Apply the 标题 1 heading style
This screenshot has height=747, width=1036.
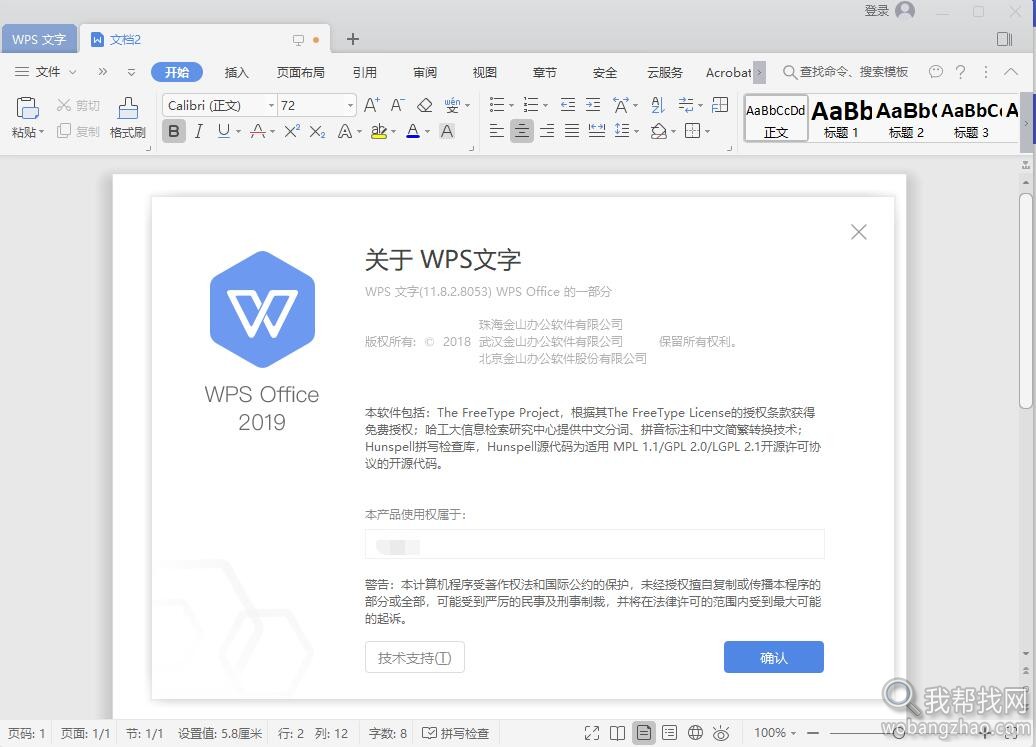(x=841, y=119)
